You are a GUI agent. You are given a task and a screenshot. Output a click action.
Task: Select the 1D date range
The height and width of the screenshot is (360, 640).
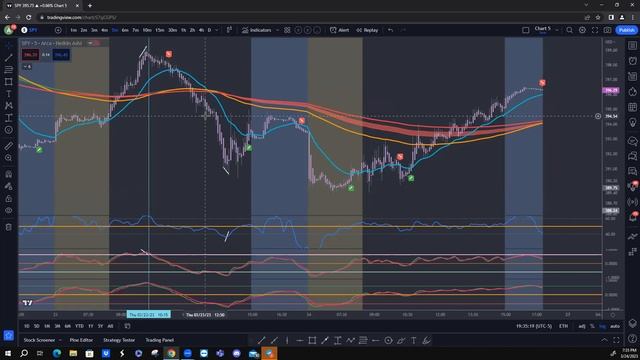[x=27, y=326]
